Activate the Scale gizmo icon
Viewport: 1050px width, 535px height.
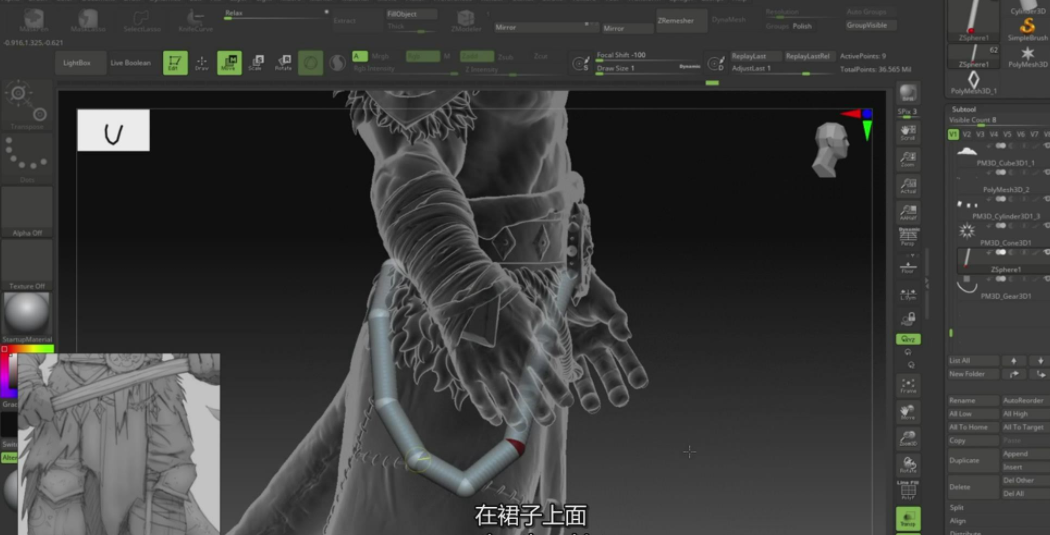pyautogui.click(x=256, y=63)
